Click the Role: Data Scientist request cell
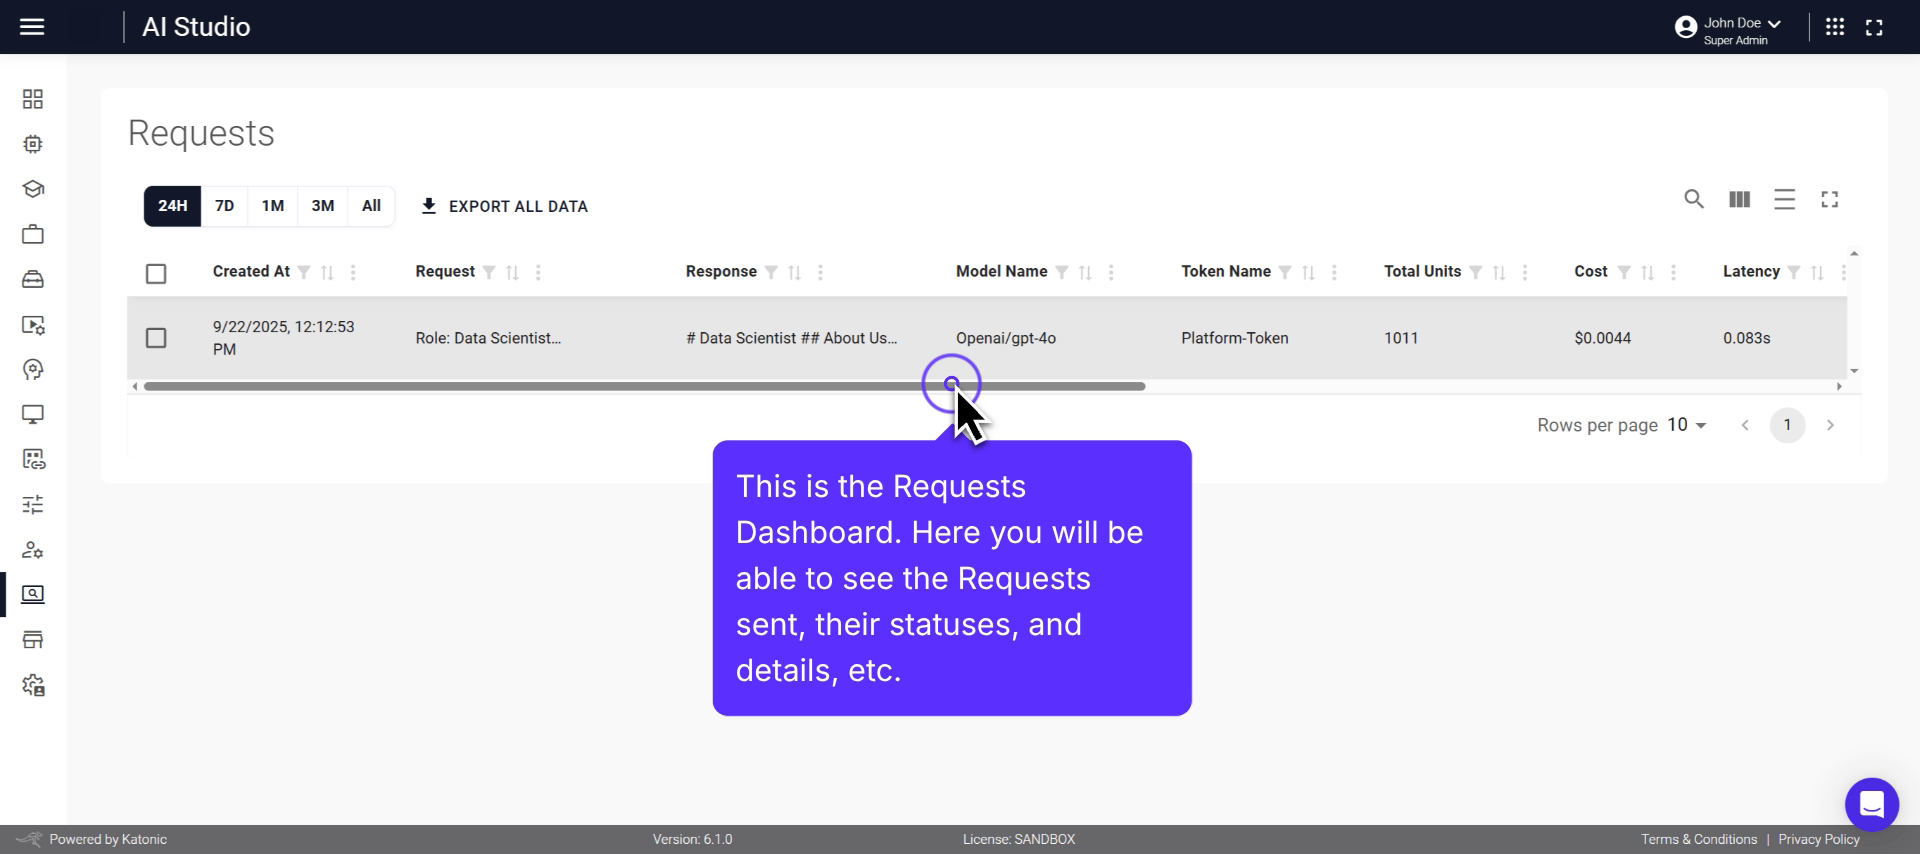 [488, 338]
